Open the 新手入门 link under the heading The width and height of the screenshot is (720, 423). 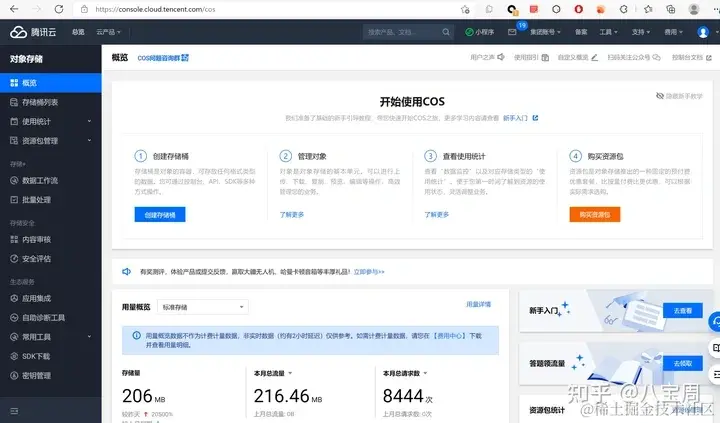pyautogui.click(x=515, y=118)
